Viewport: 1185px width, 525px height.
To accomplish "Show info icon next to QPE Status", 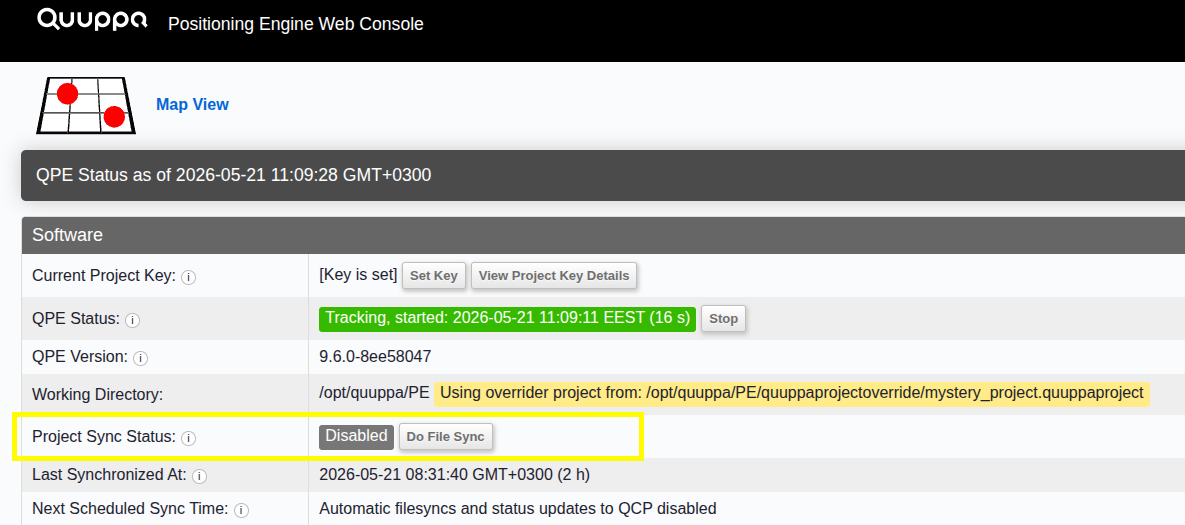I will (x=132, y=320).
